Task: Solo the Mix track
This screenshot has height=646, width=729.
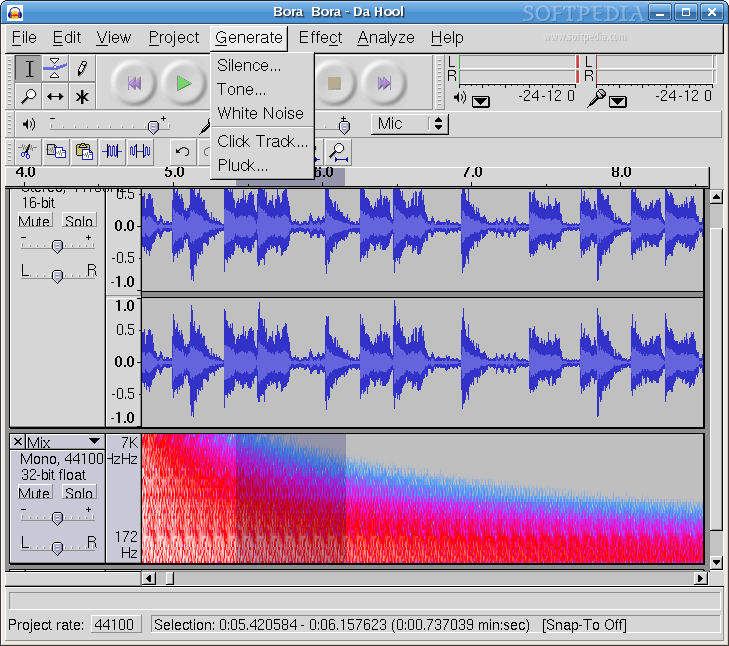Action: pos(79,492)
